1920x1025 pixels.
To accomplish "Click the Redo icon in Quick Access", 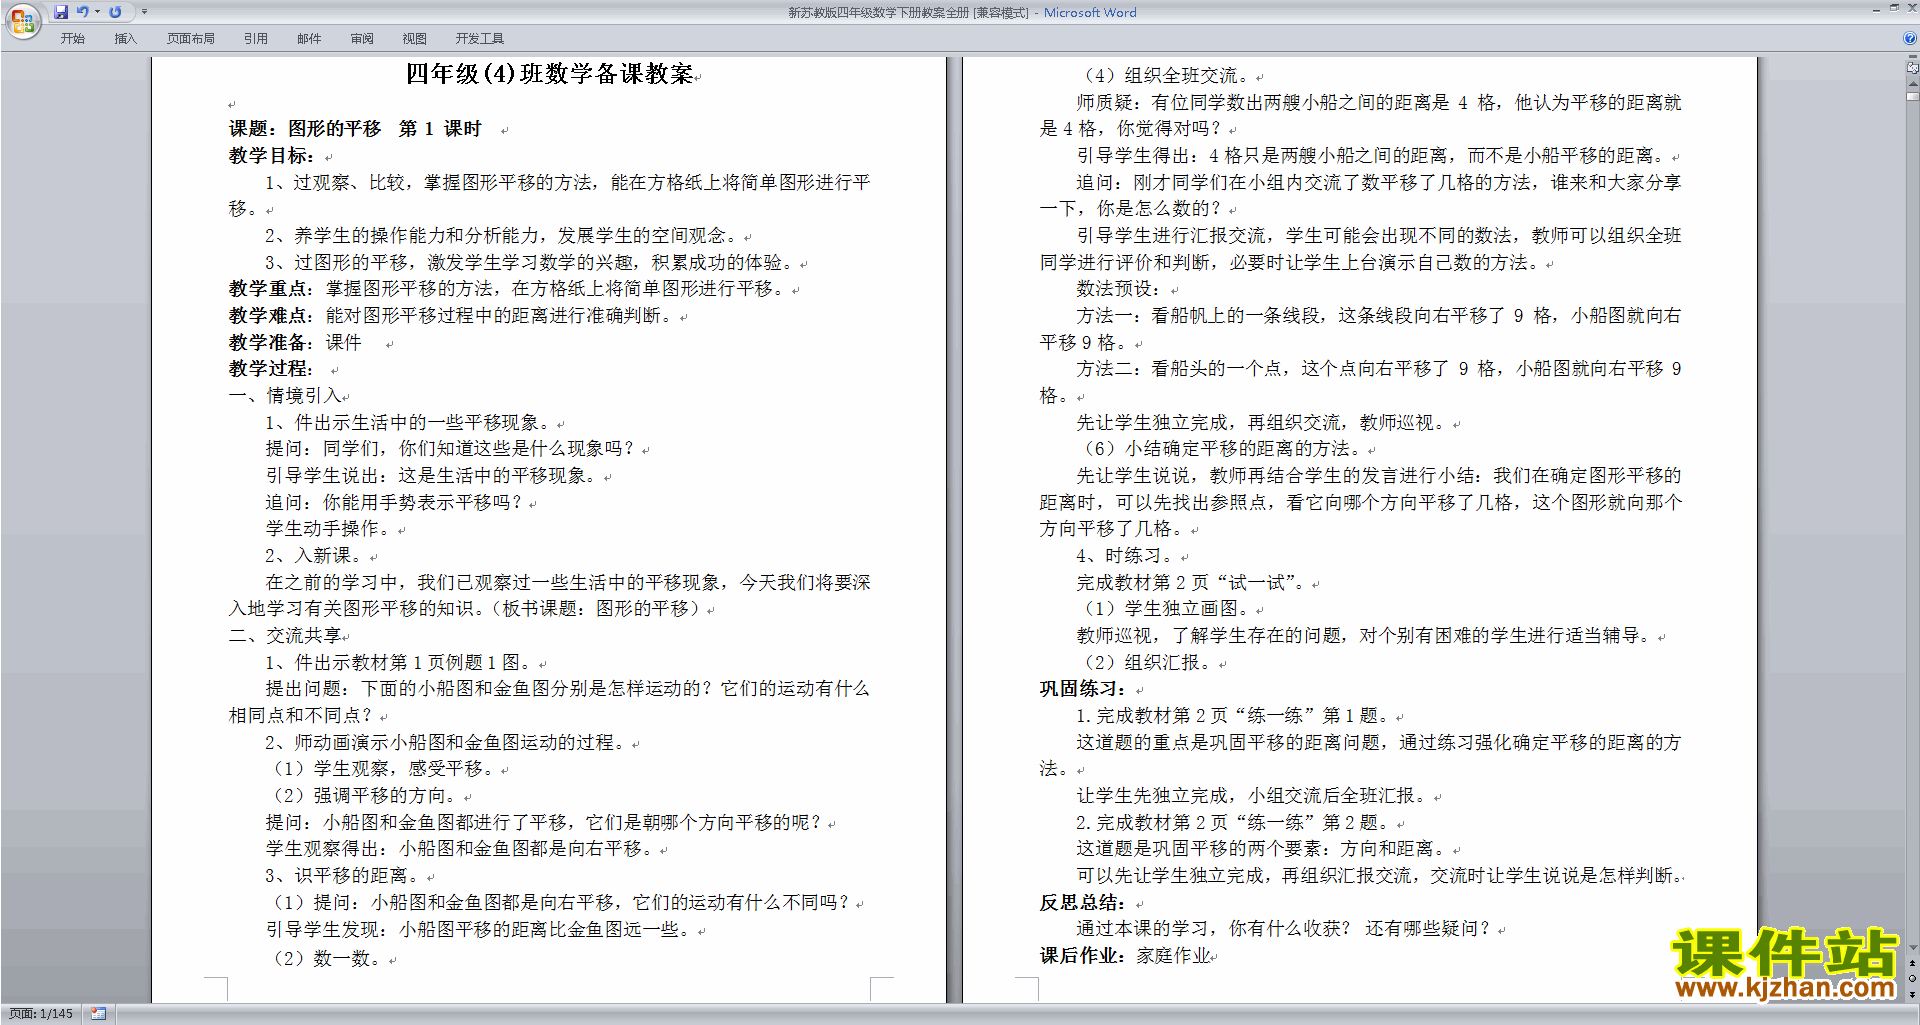I will coord(115,12).
